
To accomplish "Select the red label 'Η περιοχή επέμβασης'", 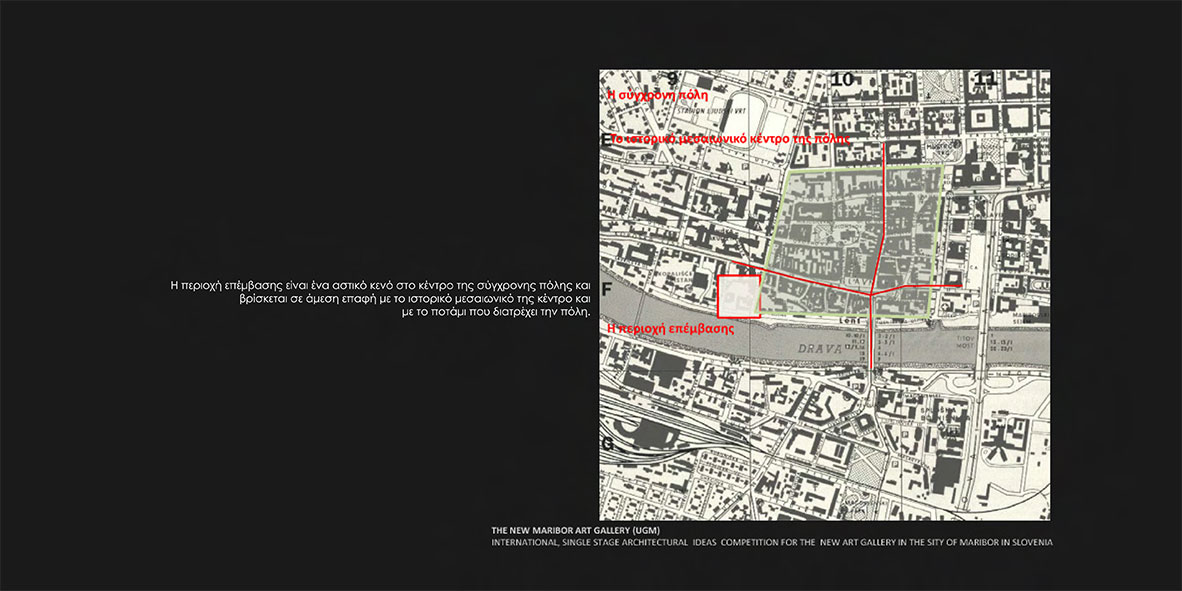I will pos(671,328).
